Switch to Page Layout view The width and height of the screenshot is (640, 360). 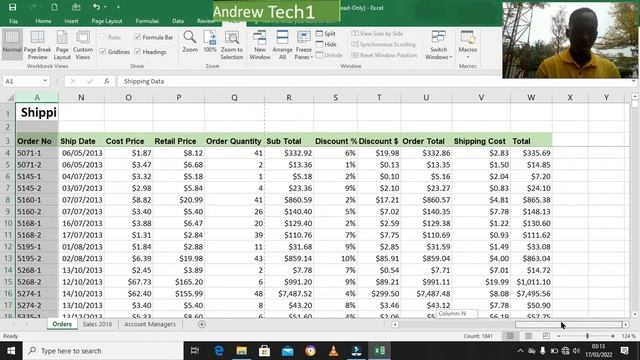[x=62, y=45]
